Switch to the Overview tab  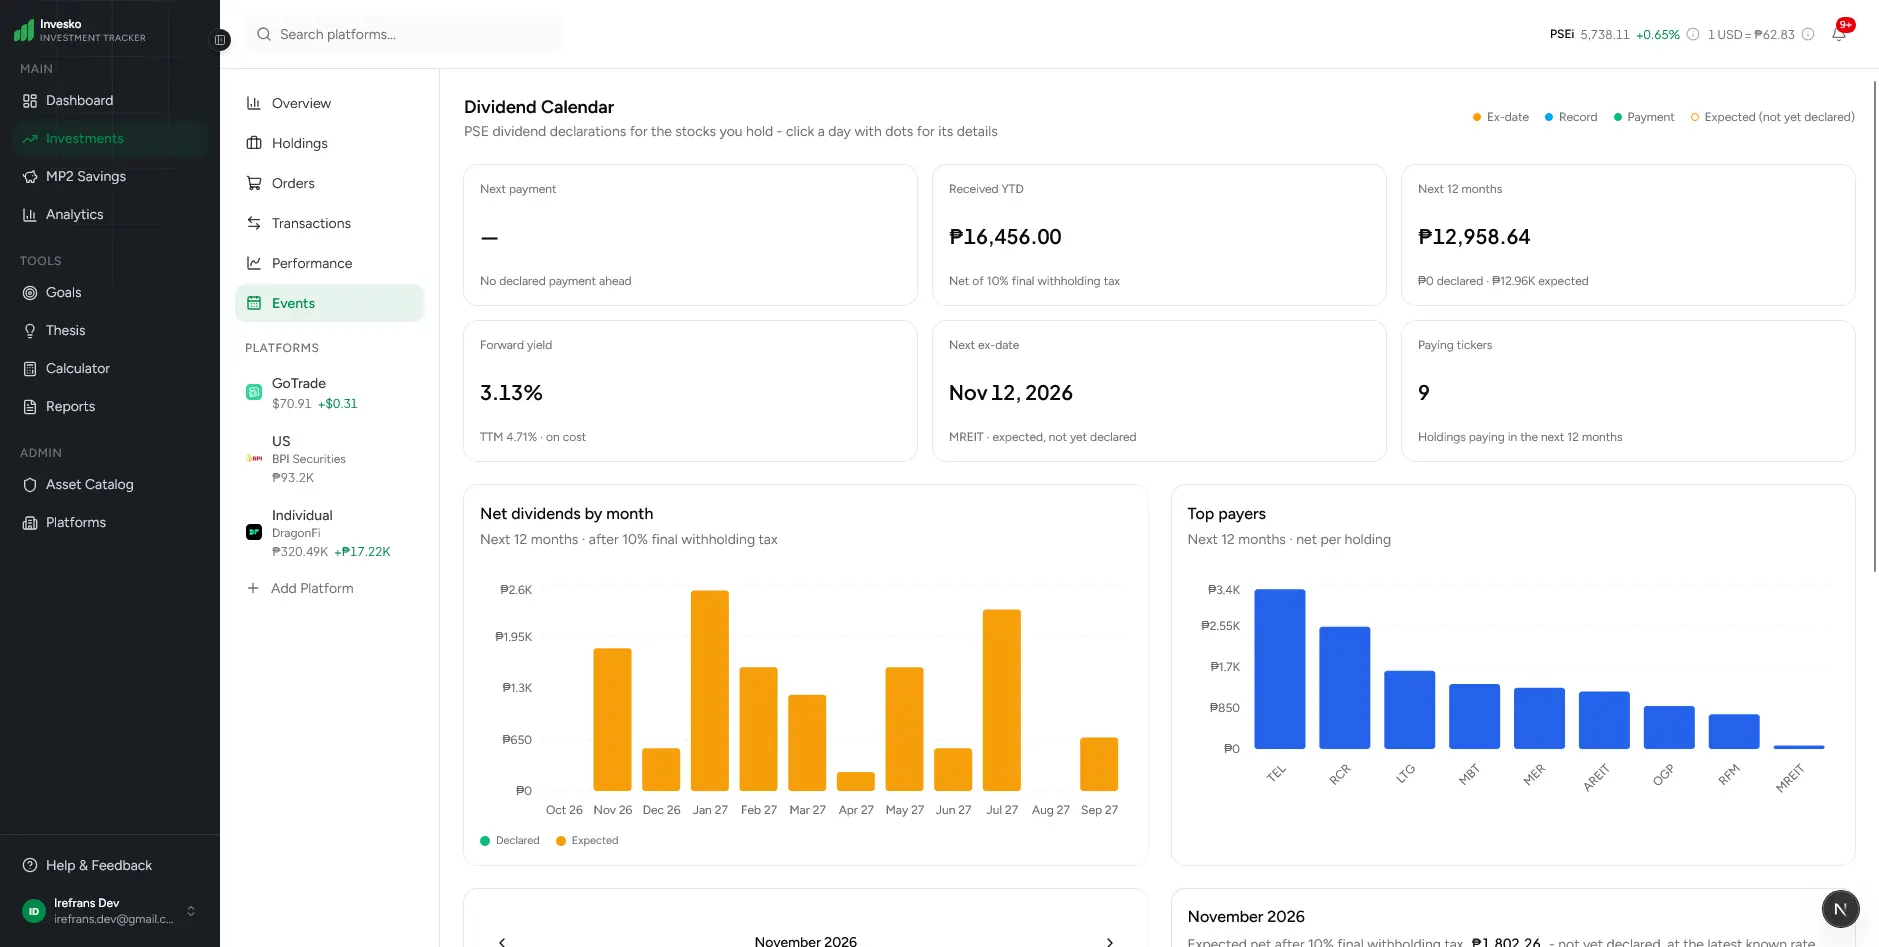(x=330, y=103)
